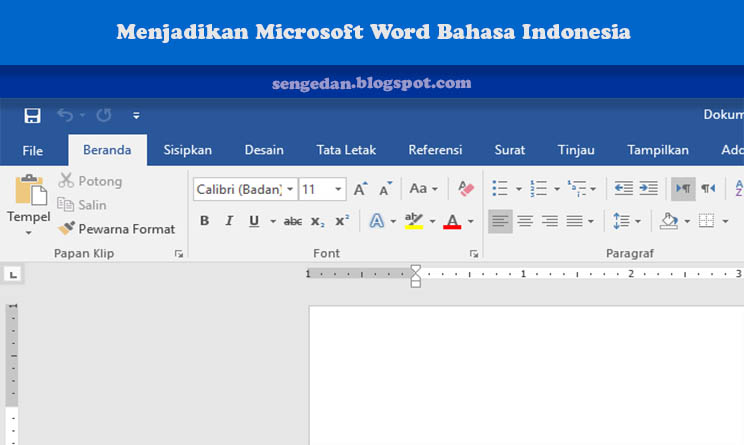
Task: Open the Font dialog launcher
Action: pos(474,254)
